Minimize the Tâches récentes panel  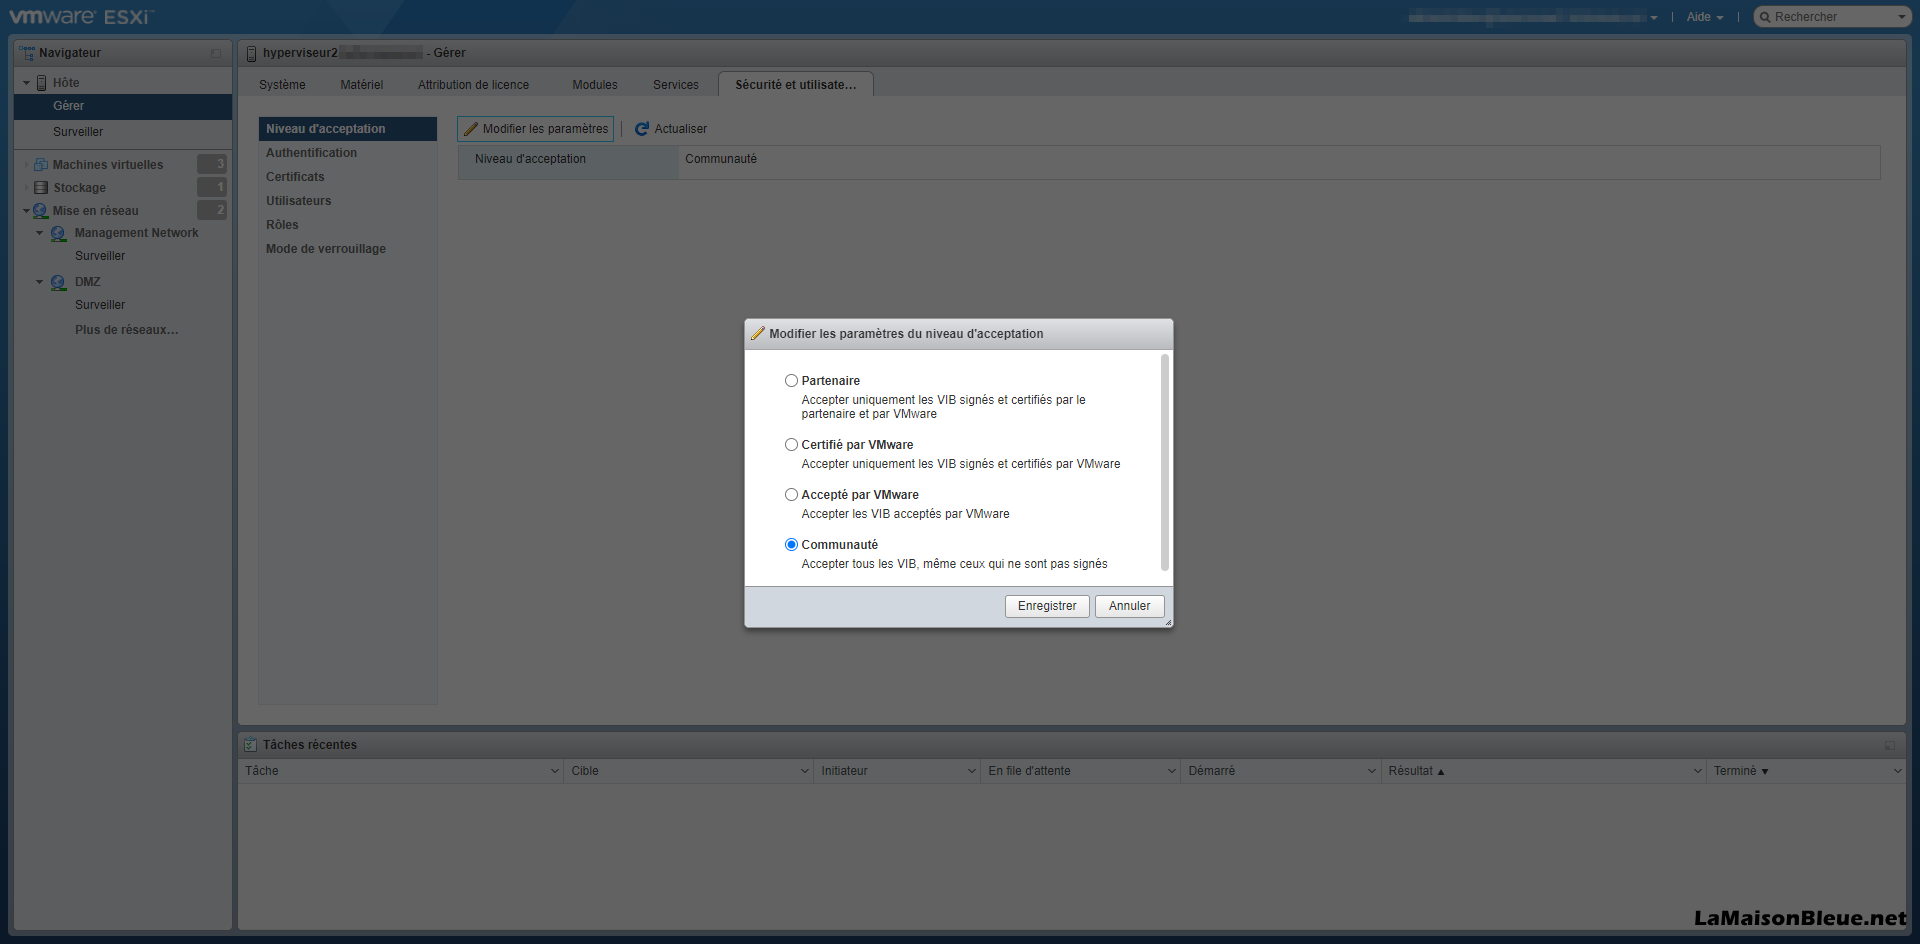coord(1890,745)
